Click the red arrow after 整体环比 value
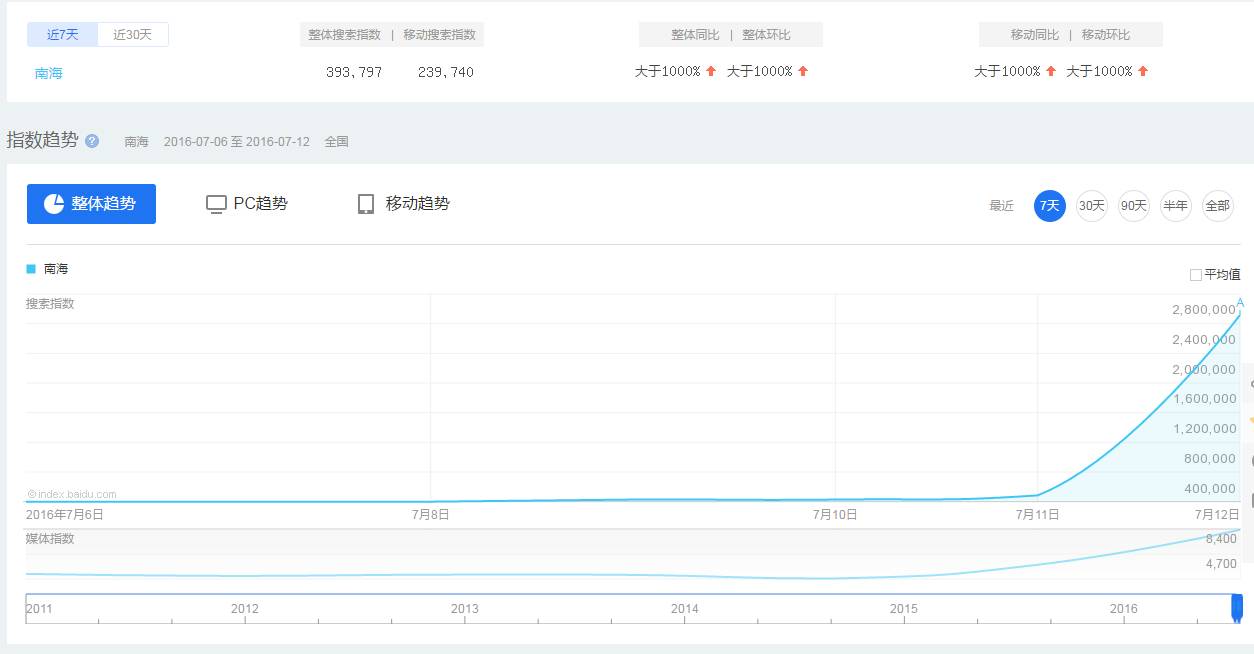This screenshot has width=1254, height=654. tap(803, 71)
